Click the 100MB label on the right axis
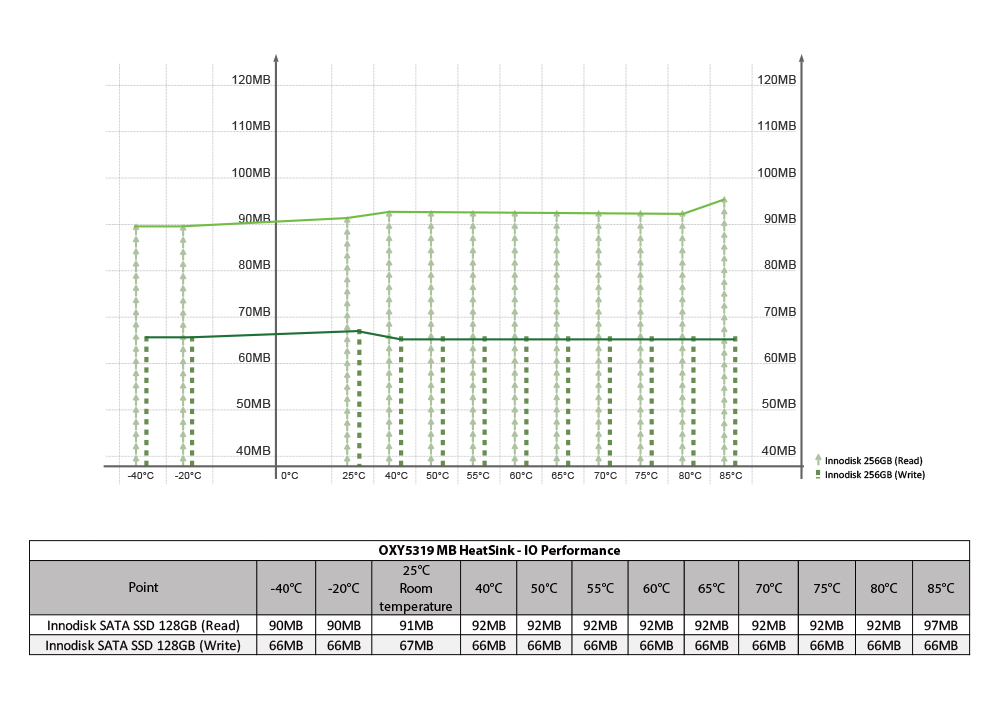 click(776, 173)
